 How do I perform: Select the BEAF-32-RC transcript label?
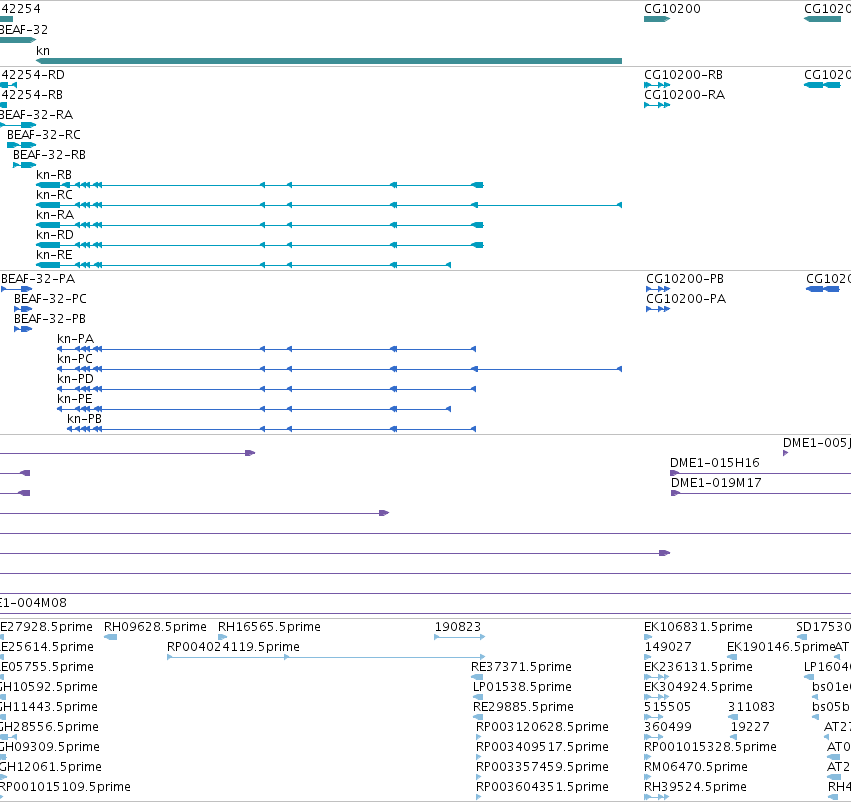click(x=44, y=135)
